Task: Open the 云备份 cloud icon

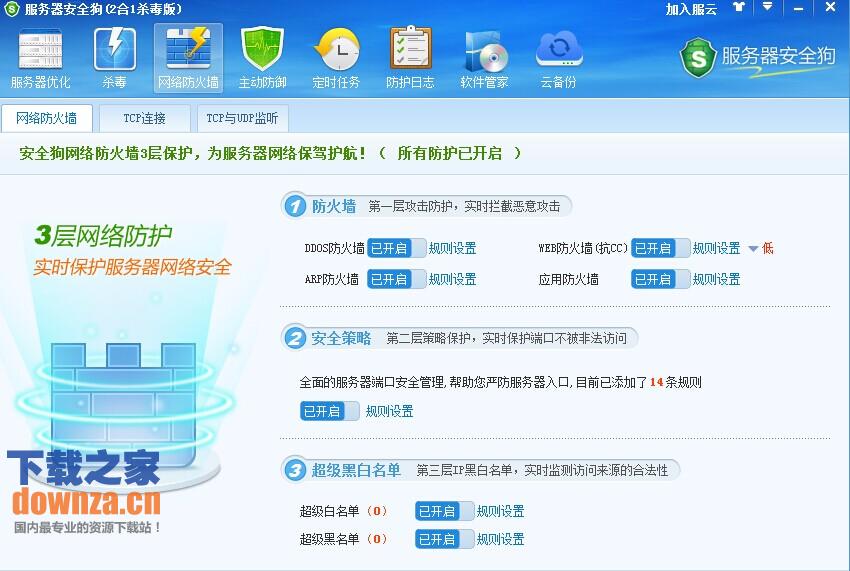Action: pyautogui.click(x=558, y=59)
